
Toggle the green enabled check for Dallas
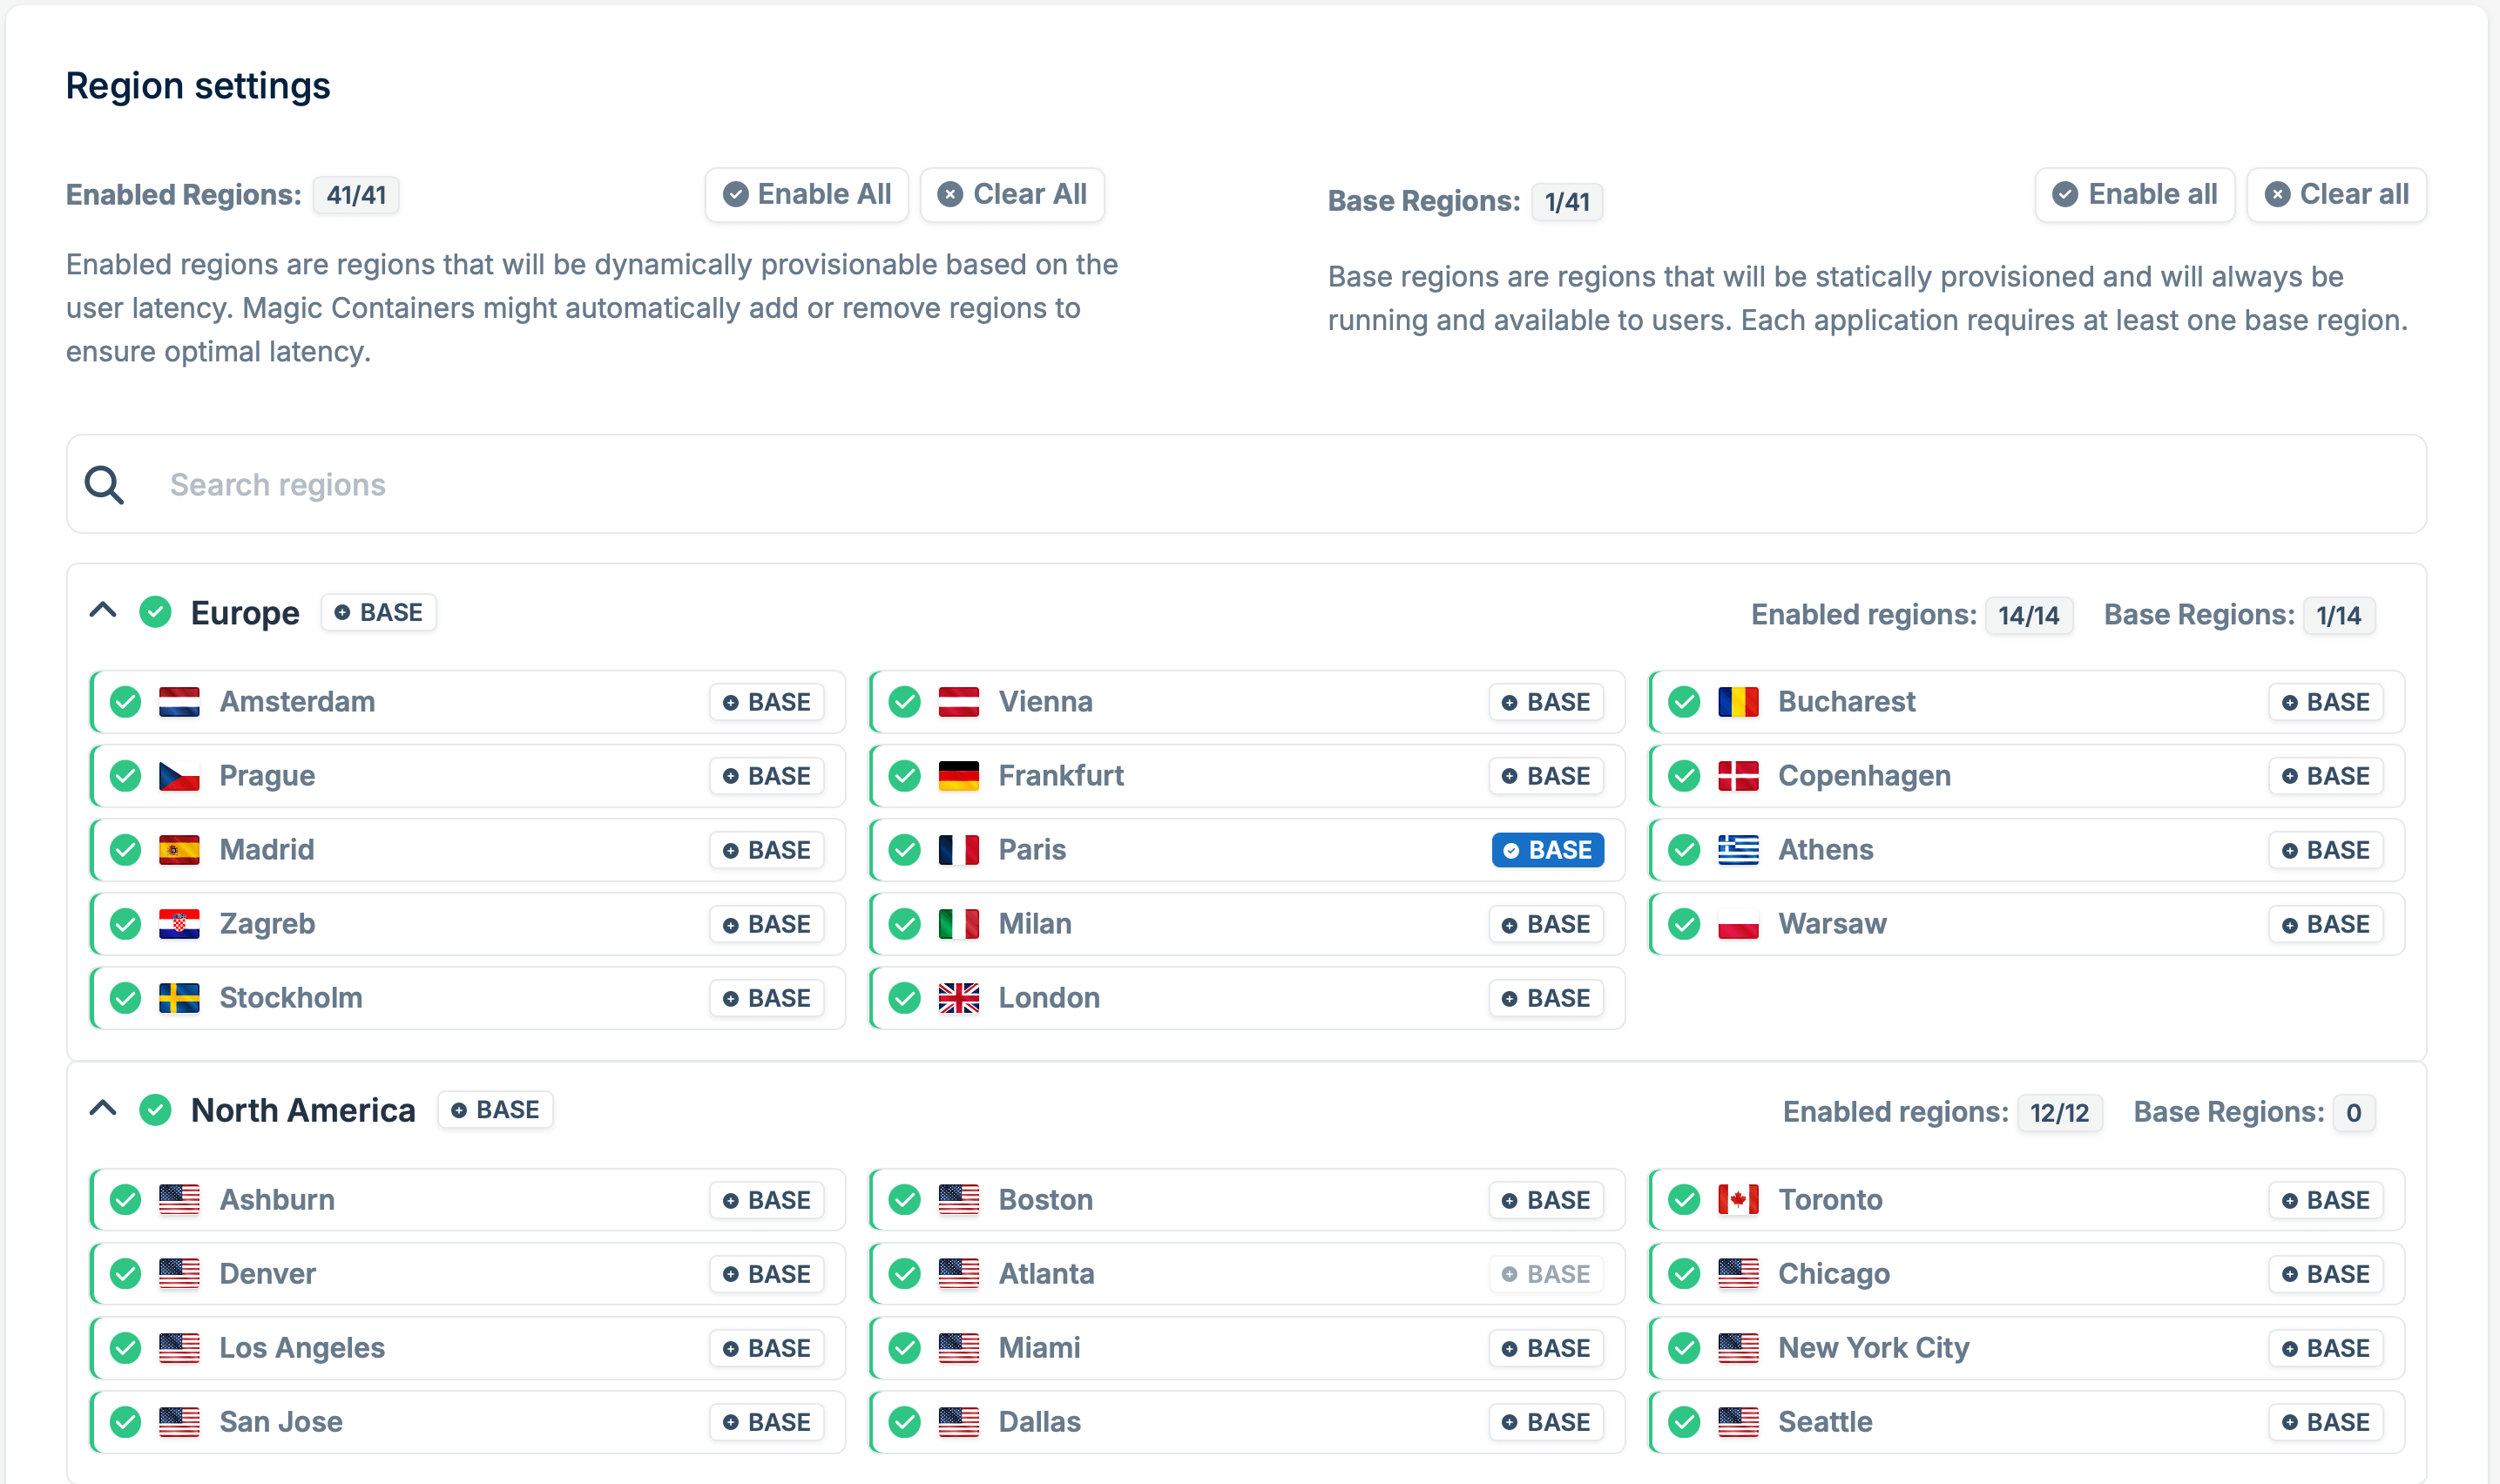[904, 1422]
